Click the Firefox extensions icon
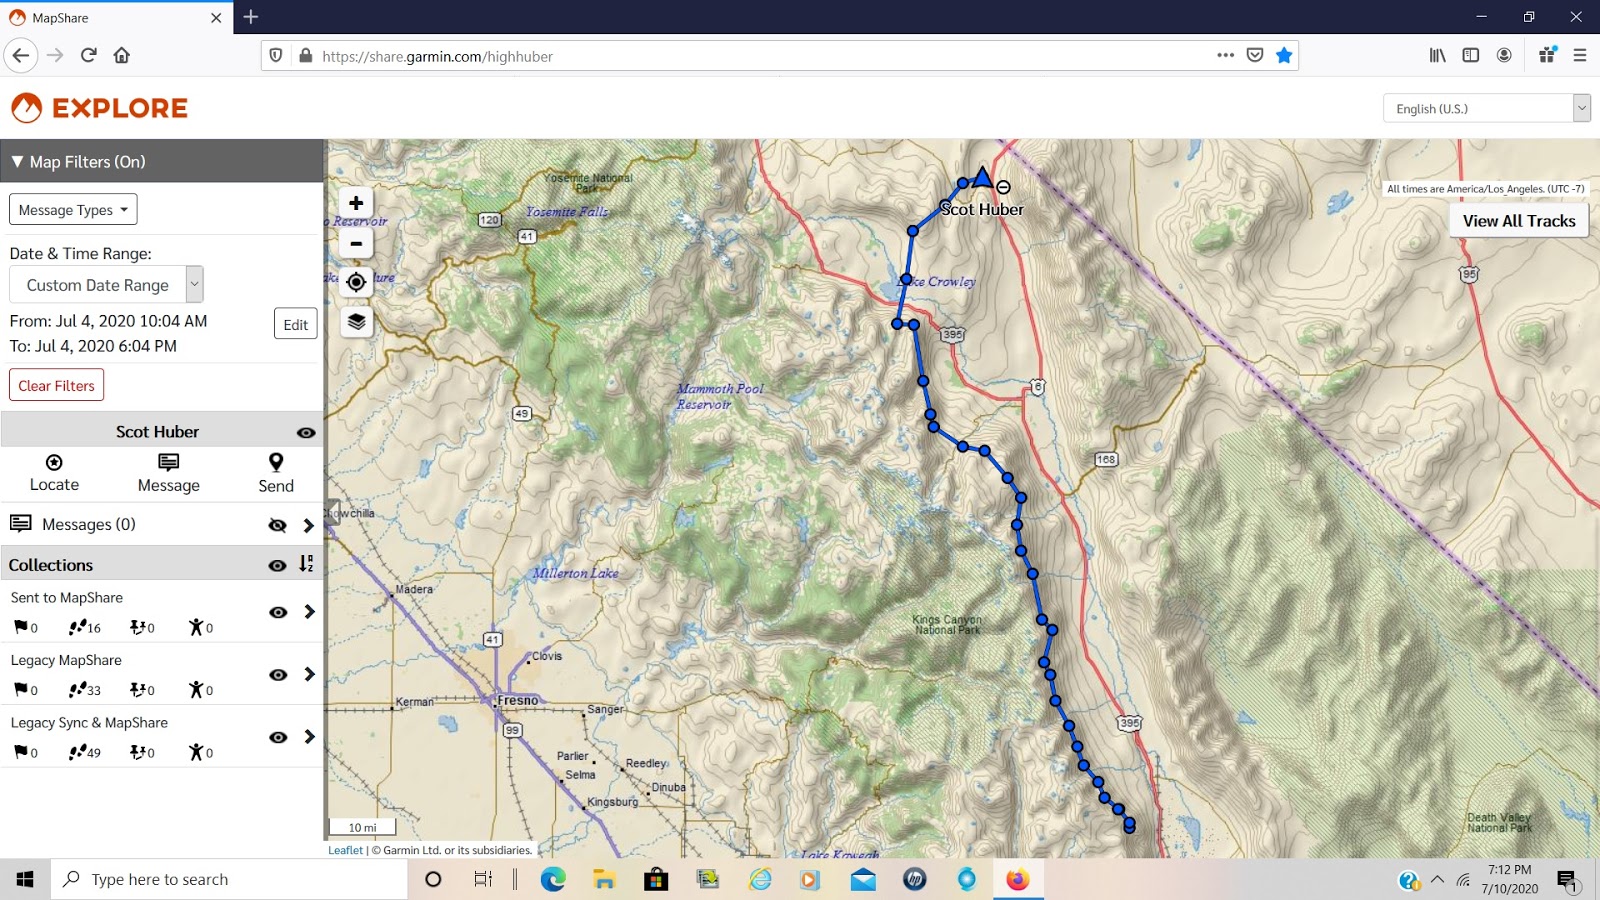The image size is (1600, 900). click(x=1547, y=56)
